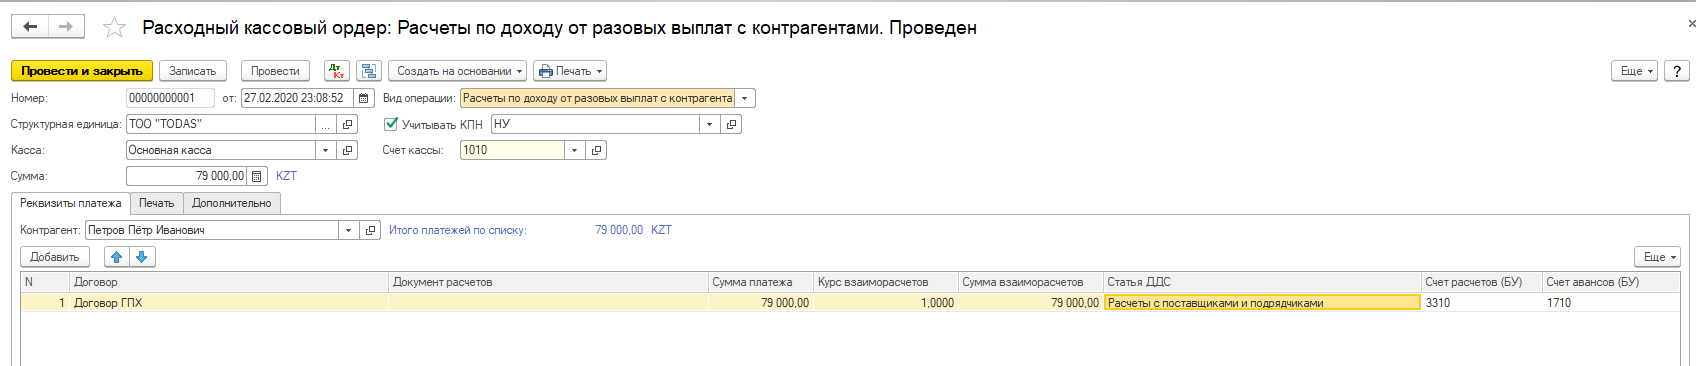Add document to favorites star
The height and width of the screenshot is (366, 1696).
115,27
